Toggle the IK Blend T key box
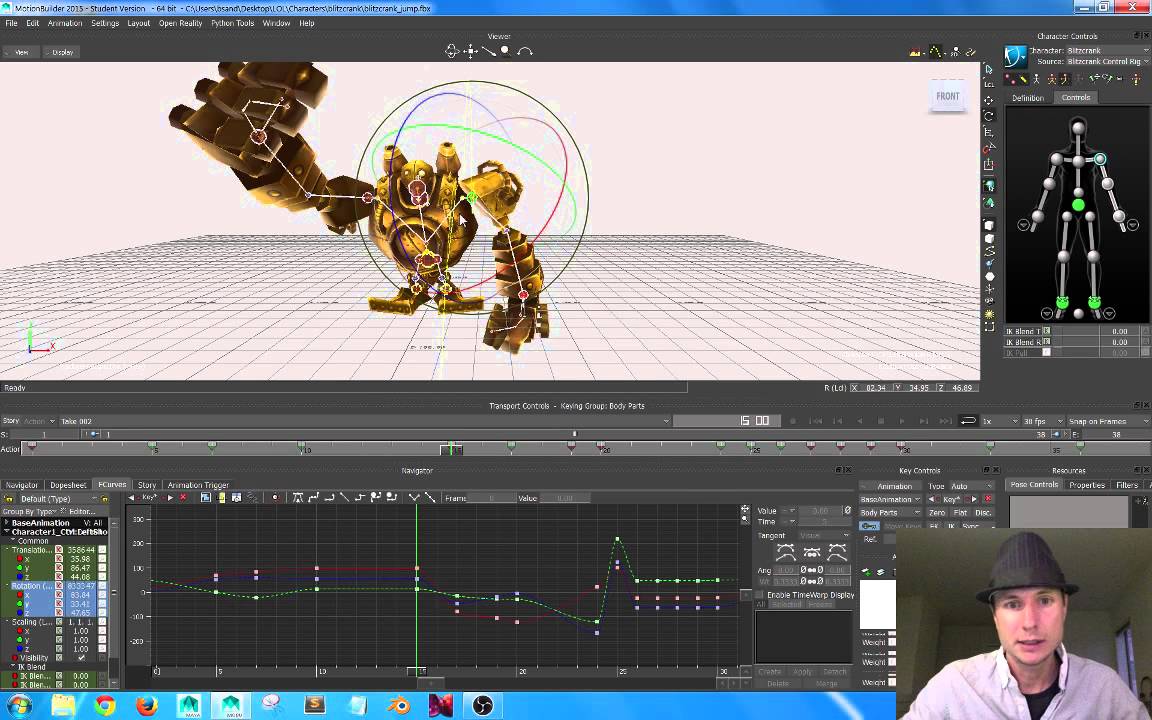 [1046, 331]
